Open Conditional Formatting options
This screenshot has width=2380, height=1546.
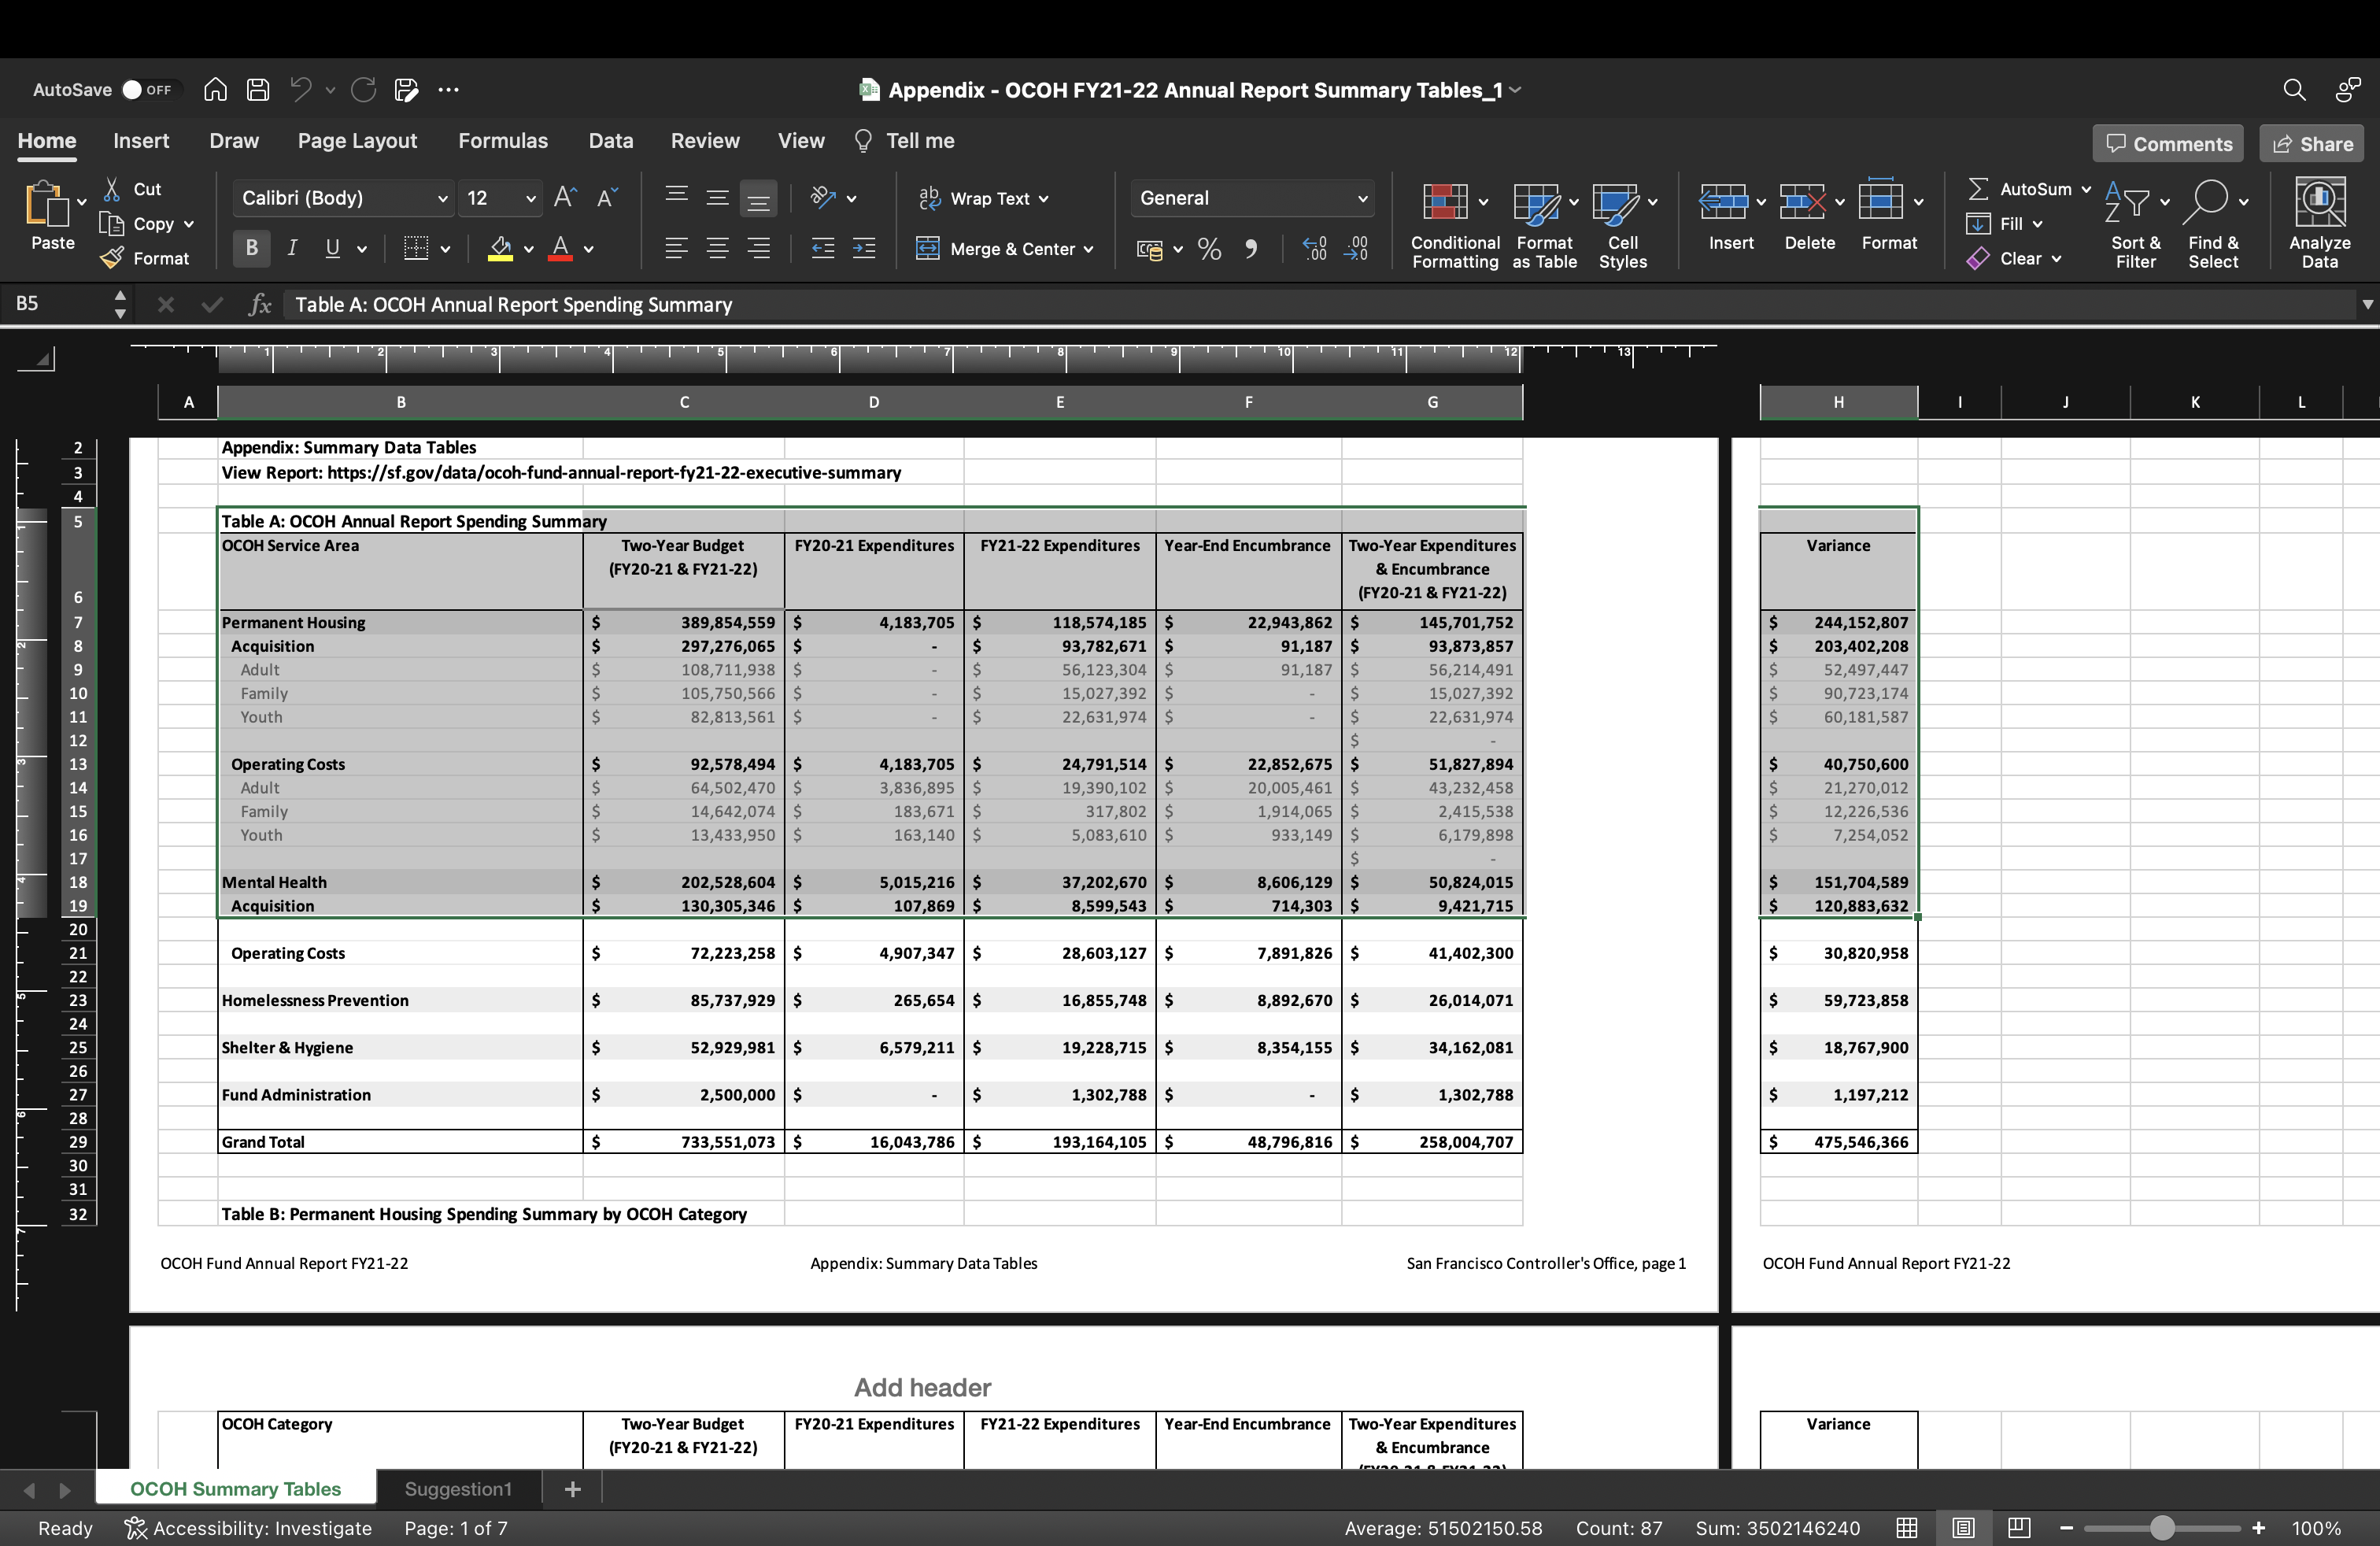pos(1452,222)
